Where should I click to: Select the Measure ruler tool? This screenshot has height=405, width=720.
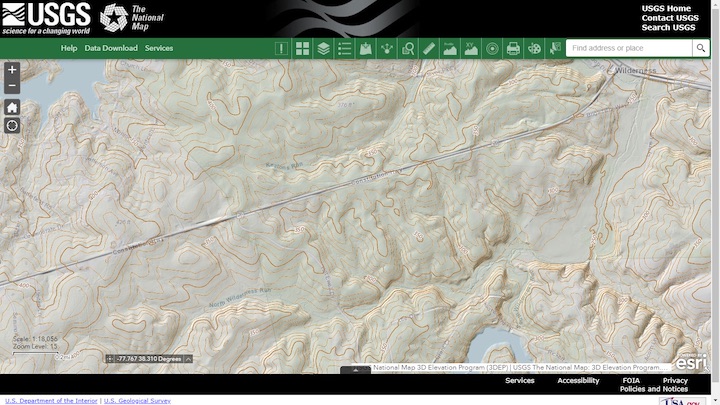[x=428, y=48]
